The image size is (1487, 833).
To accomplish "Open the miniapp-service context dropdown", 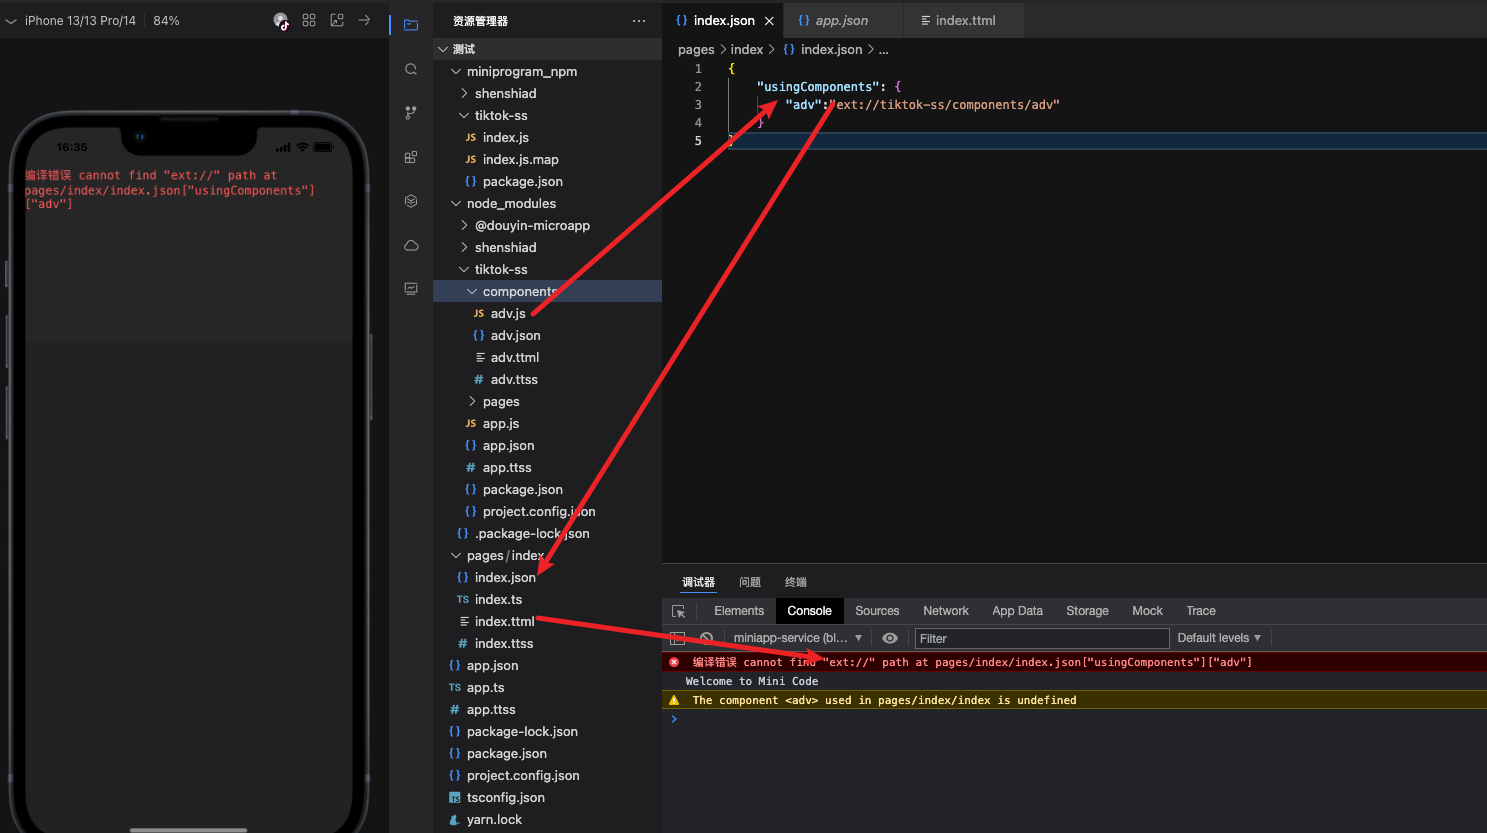I will pyautogui.click(x=797, y=638).
